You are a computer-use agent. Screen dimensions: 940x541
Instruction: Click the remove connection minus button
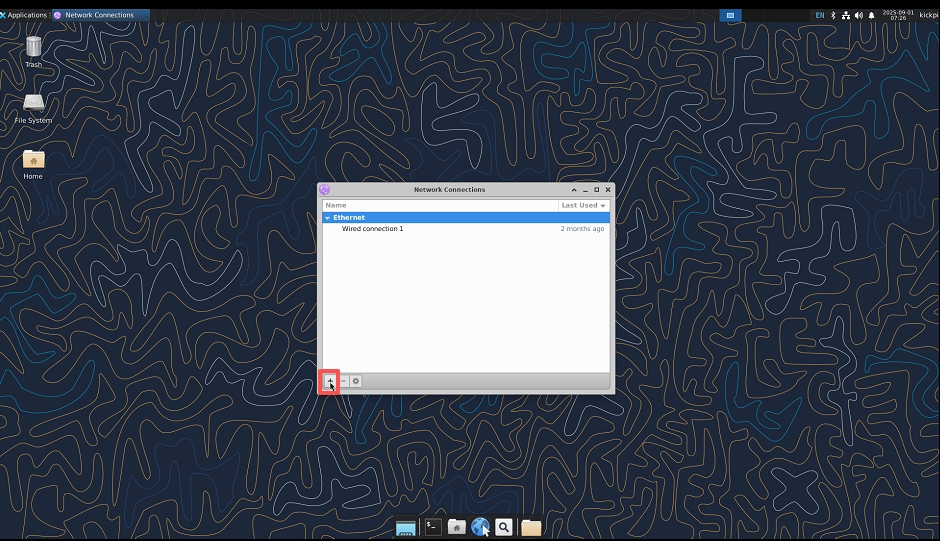(342, 381)
